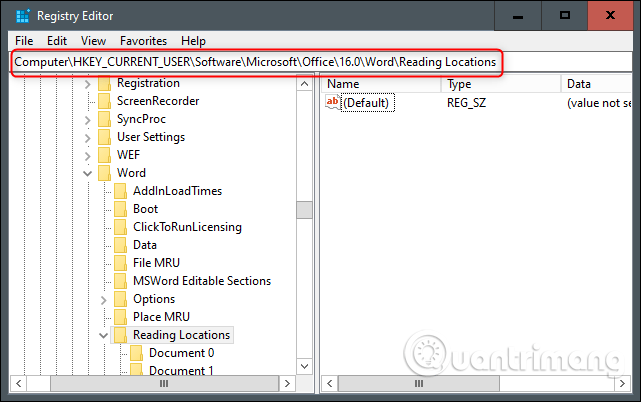Collapse the Reading Locations key
The width and height of the screenshot is (641, 402).
103,336
